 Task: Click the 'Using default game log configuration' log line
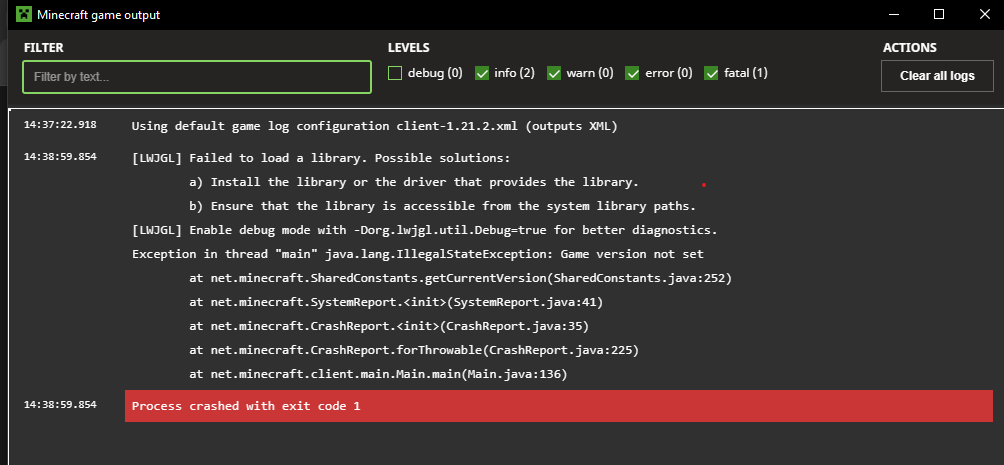pos(375,126)
